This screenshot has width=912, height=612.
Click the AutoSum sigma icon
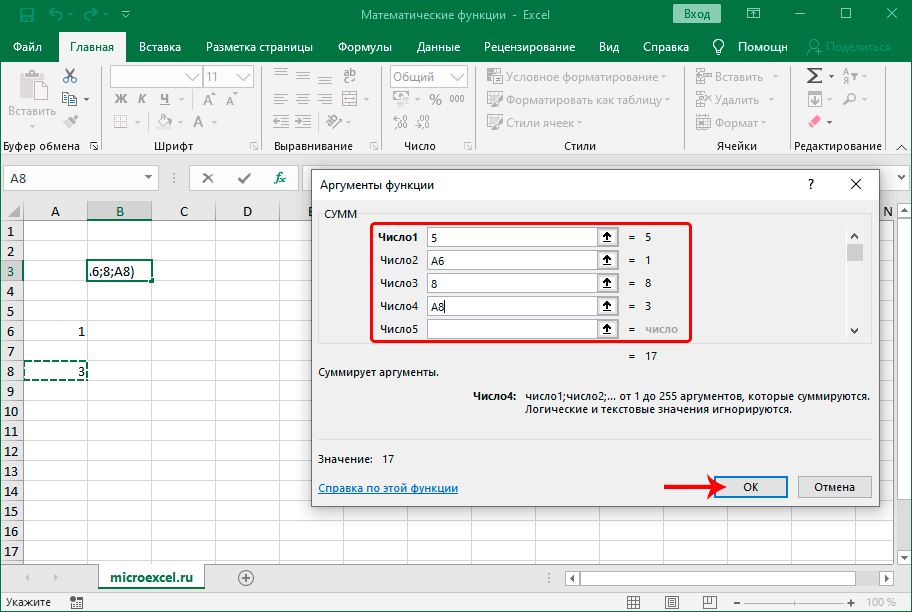tap(814, 76)
